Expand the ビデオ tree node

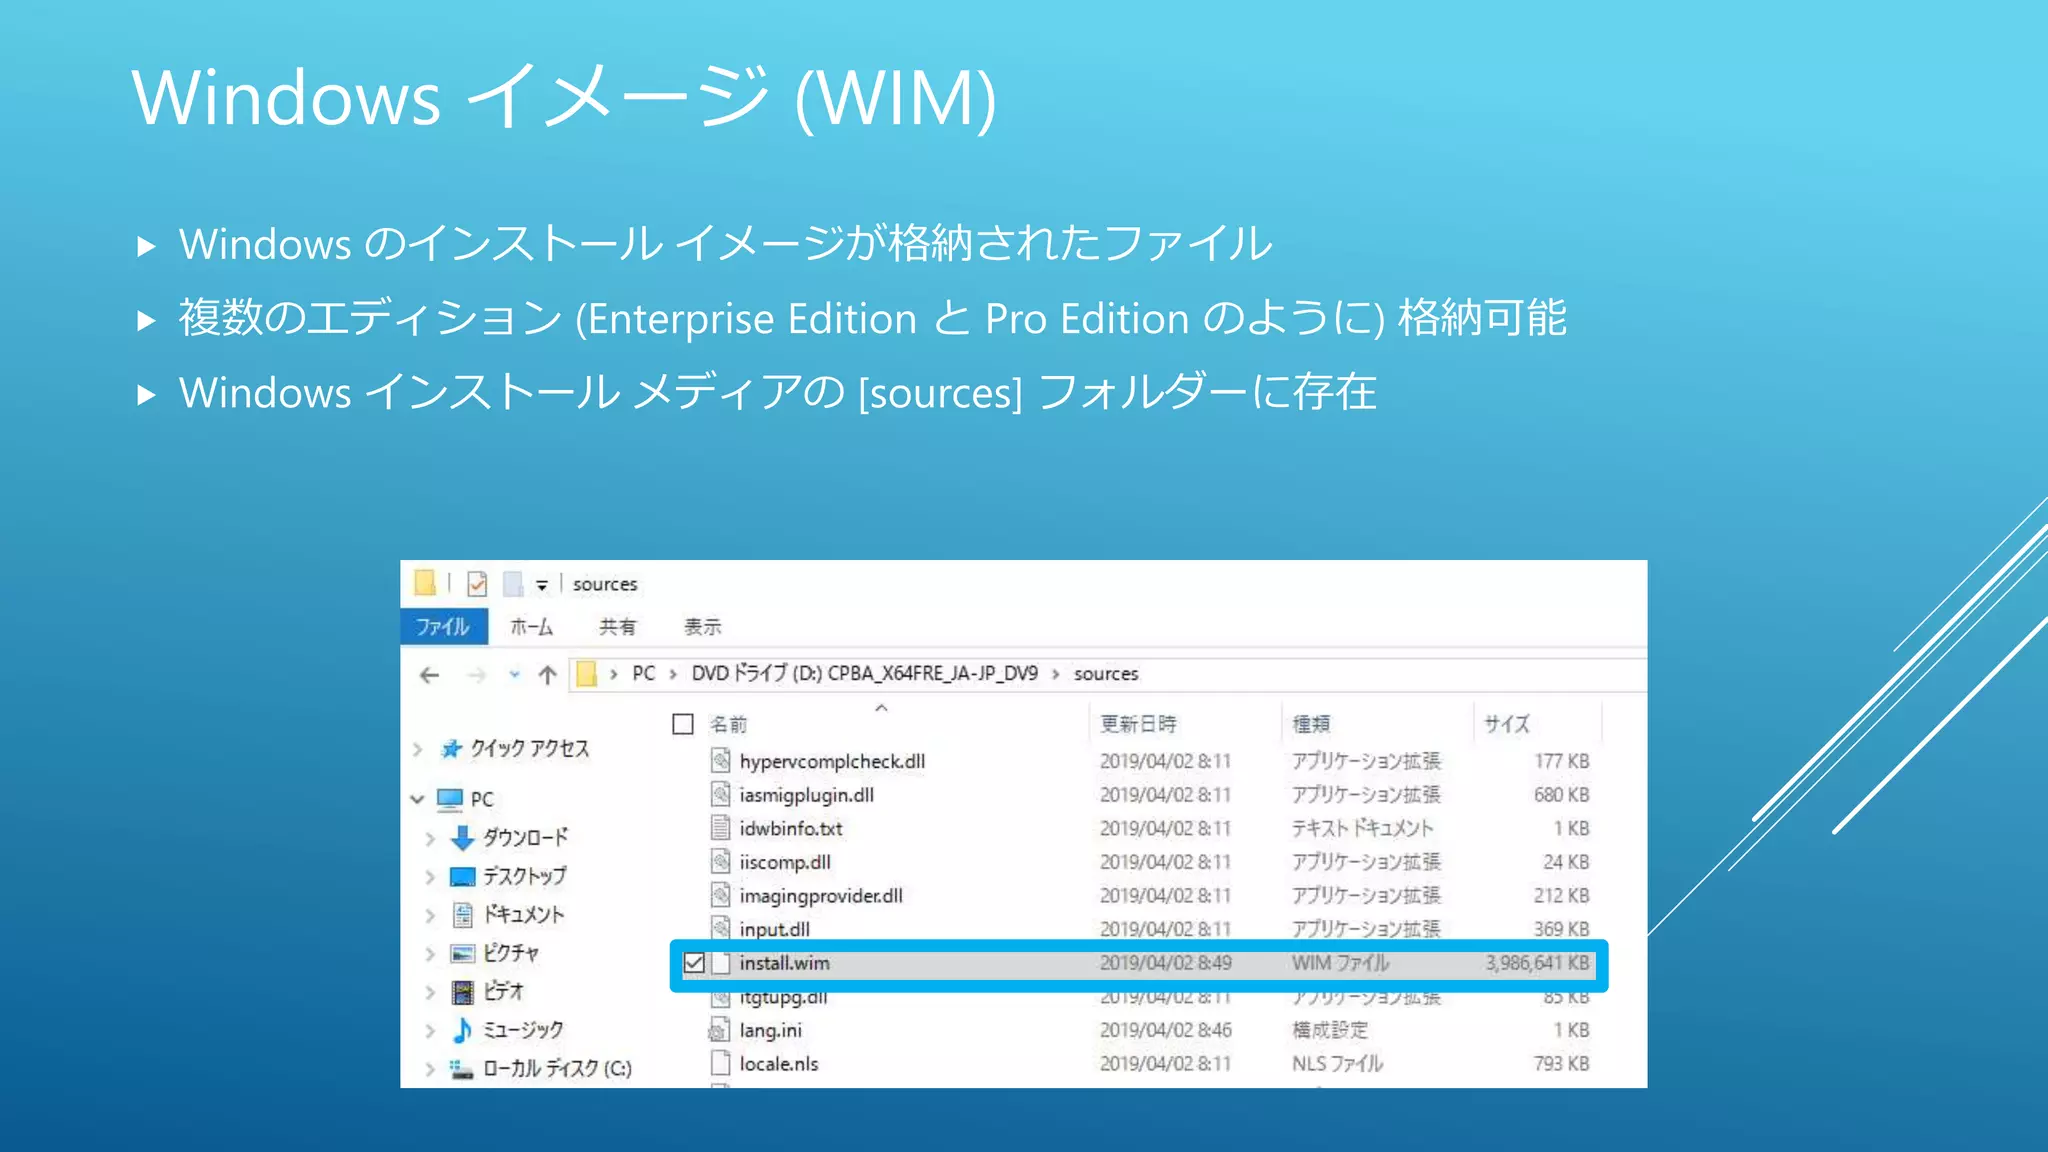click(430, 992)
